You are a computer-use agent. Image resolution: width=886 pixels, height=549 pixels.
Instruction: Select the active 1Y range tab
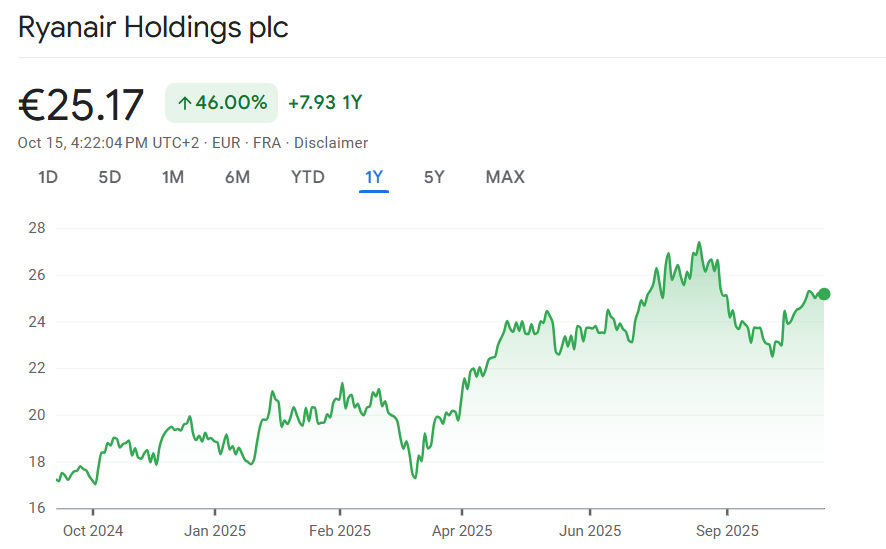374,178
